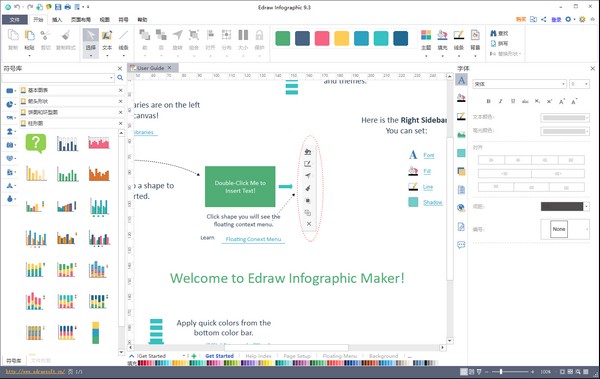Click the Floating Conext Menu link
Screen dimensions: 600x379
[253, 239]
